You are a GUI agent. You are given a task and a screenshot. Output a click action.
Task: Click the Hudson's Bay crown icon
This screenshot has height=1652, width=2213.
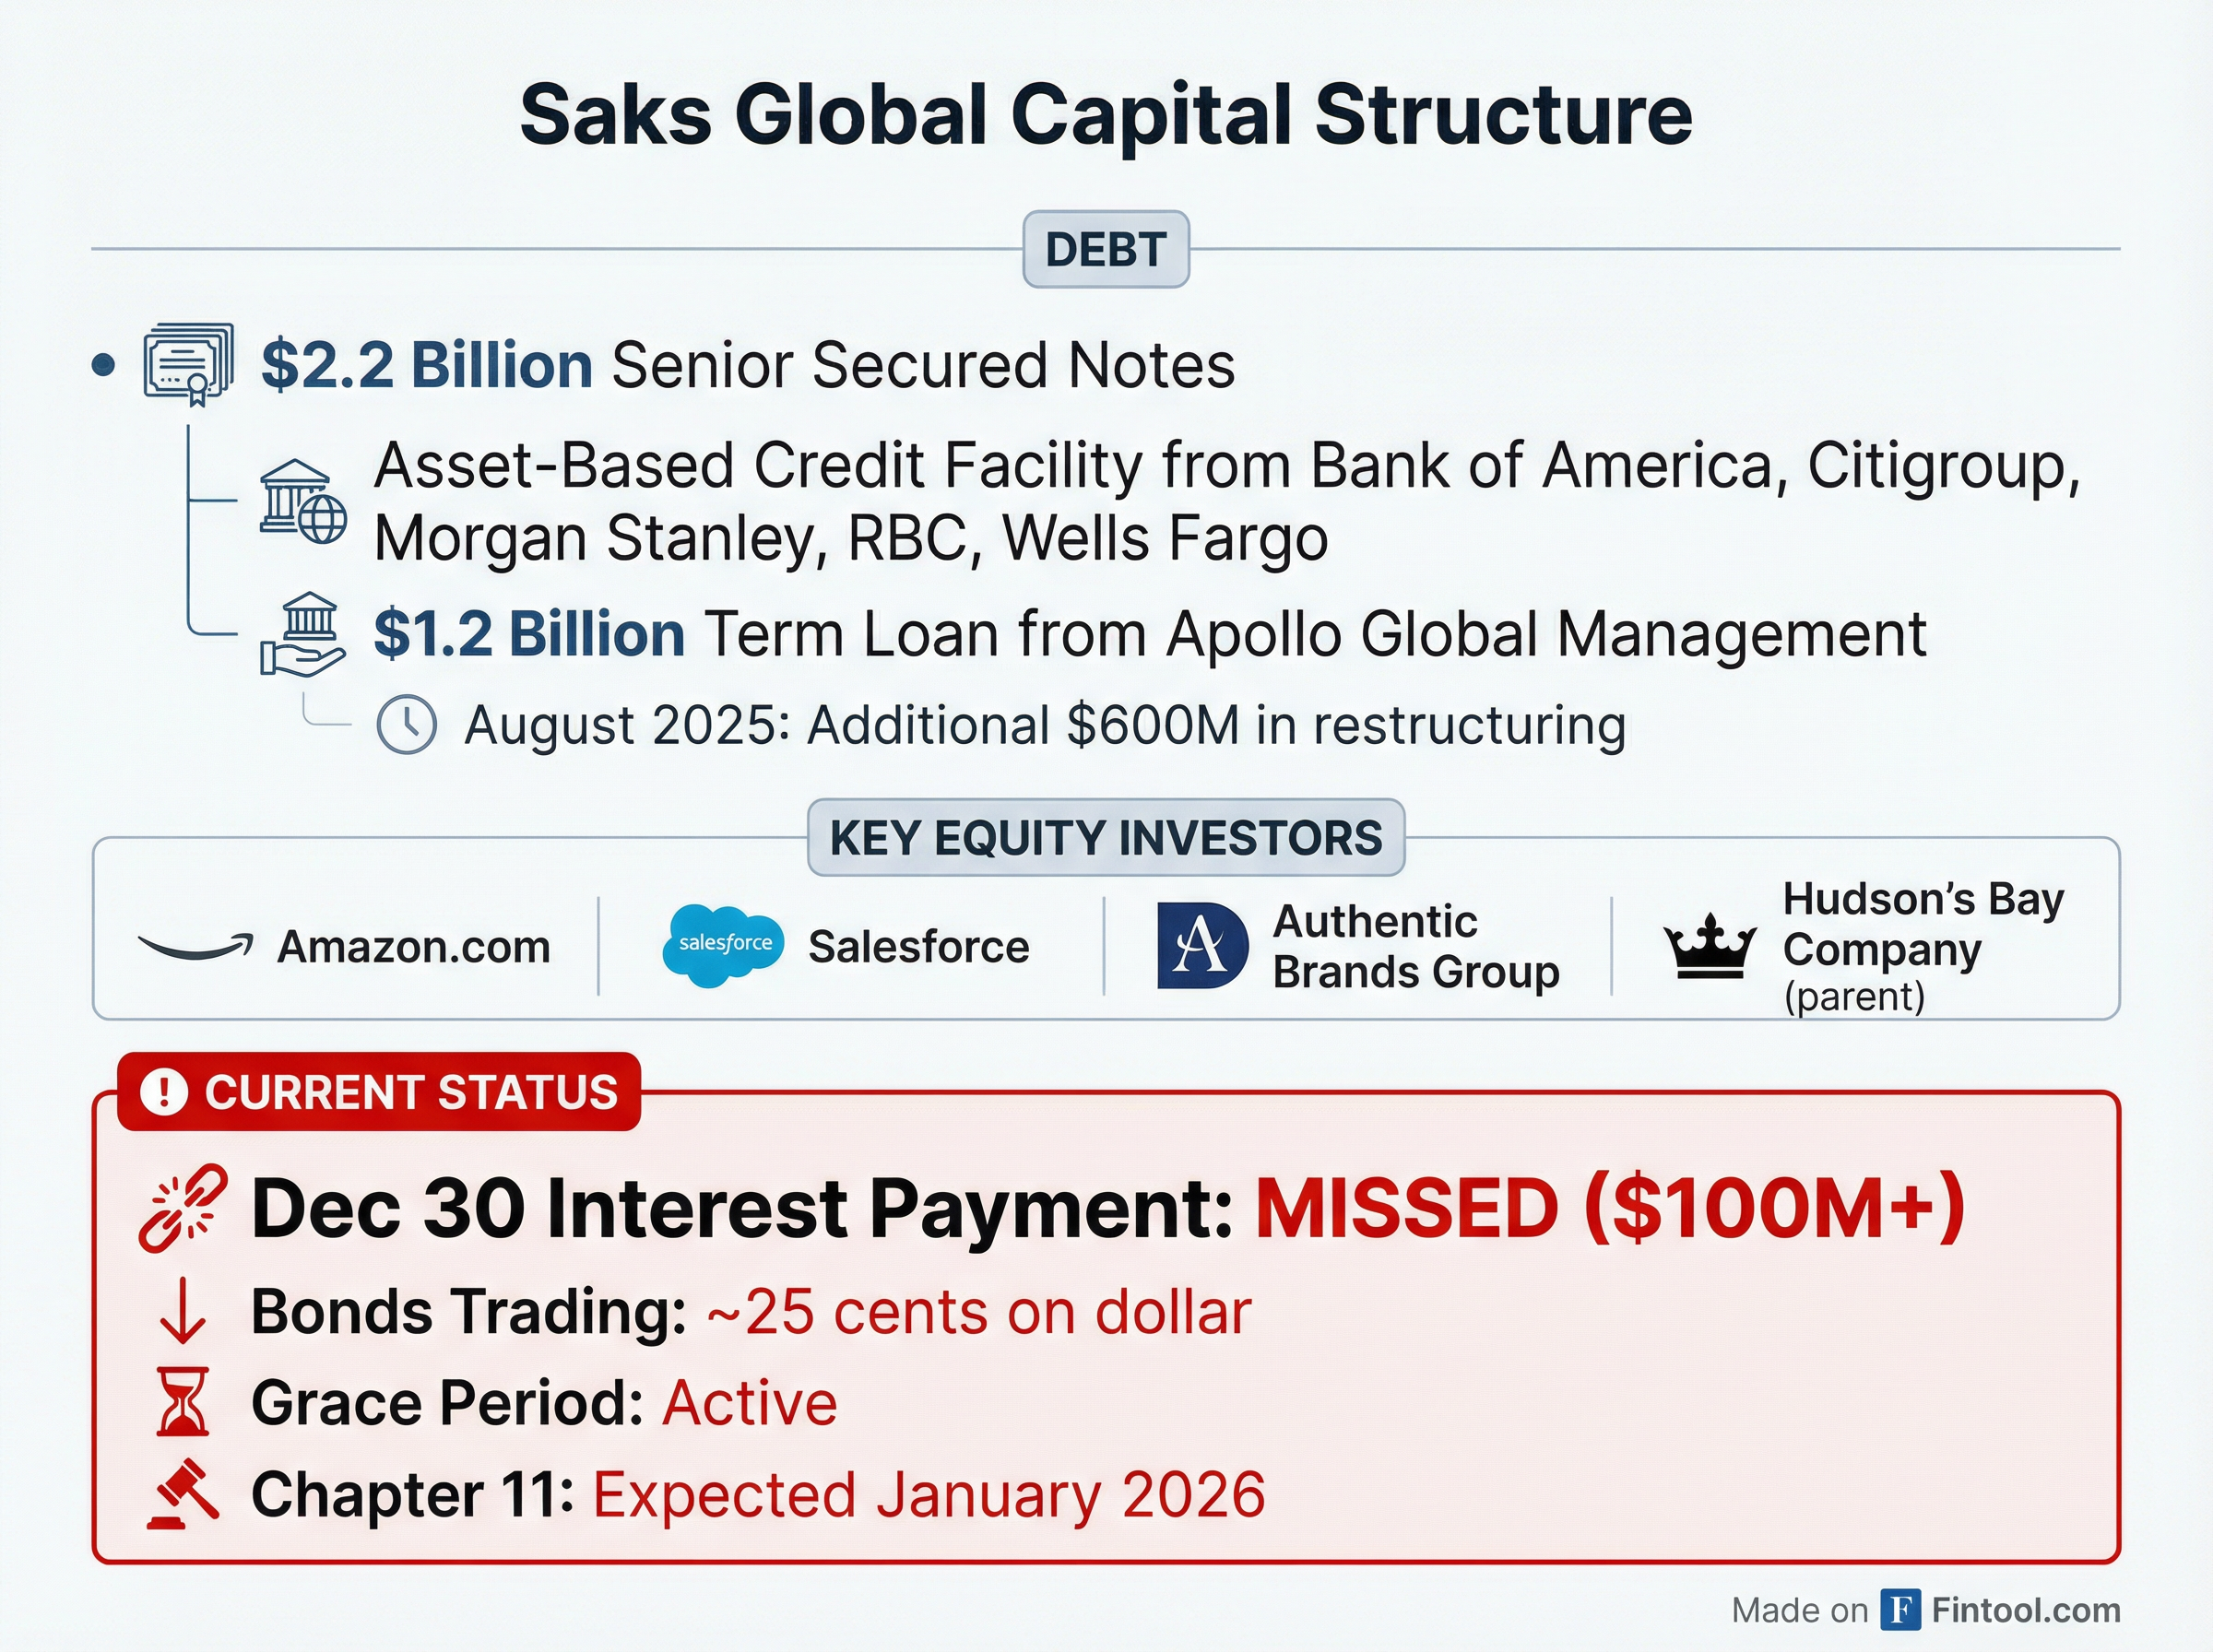[1709, 946]
